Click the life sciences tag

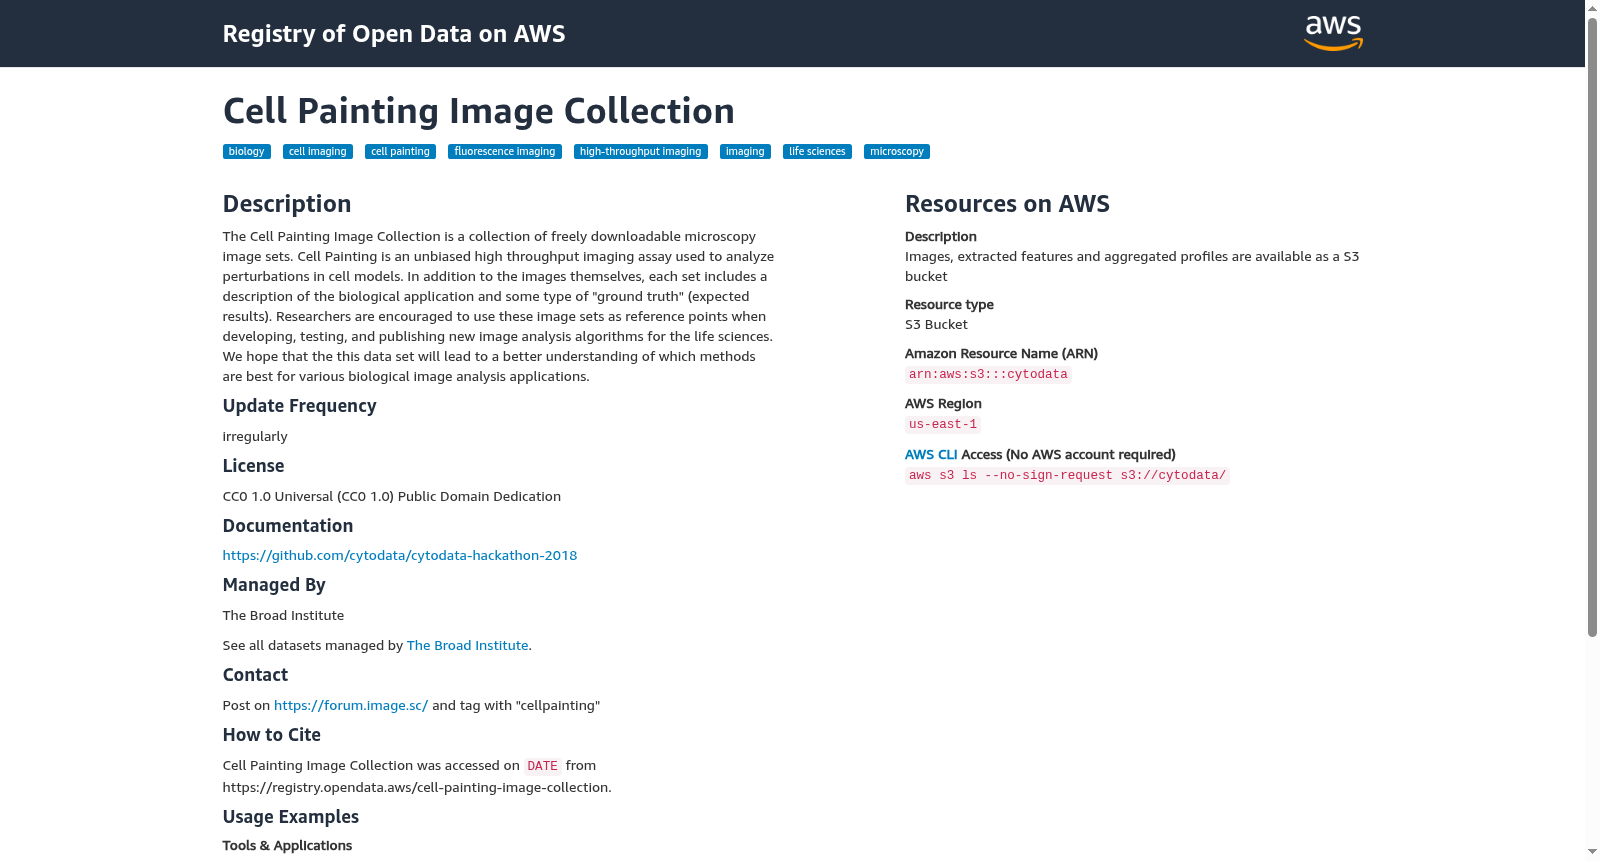pos(817,152)
